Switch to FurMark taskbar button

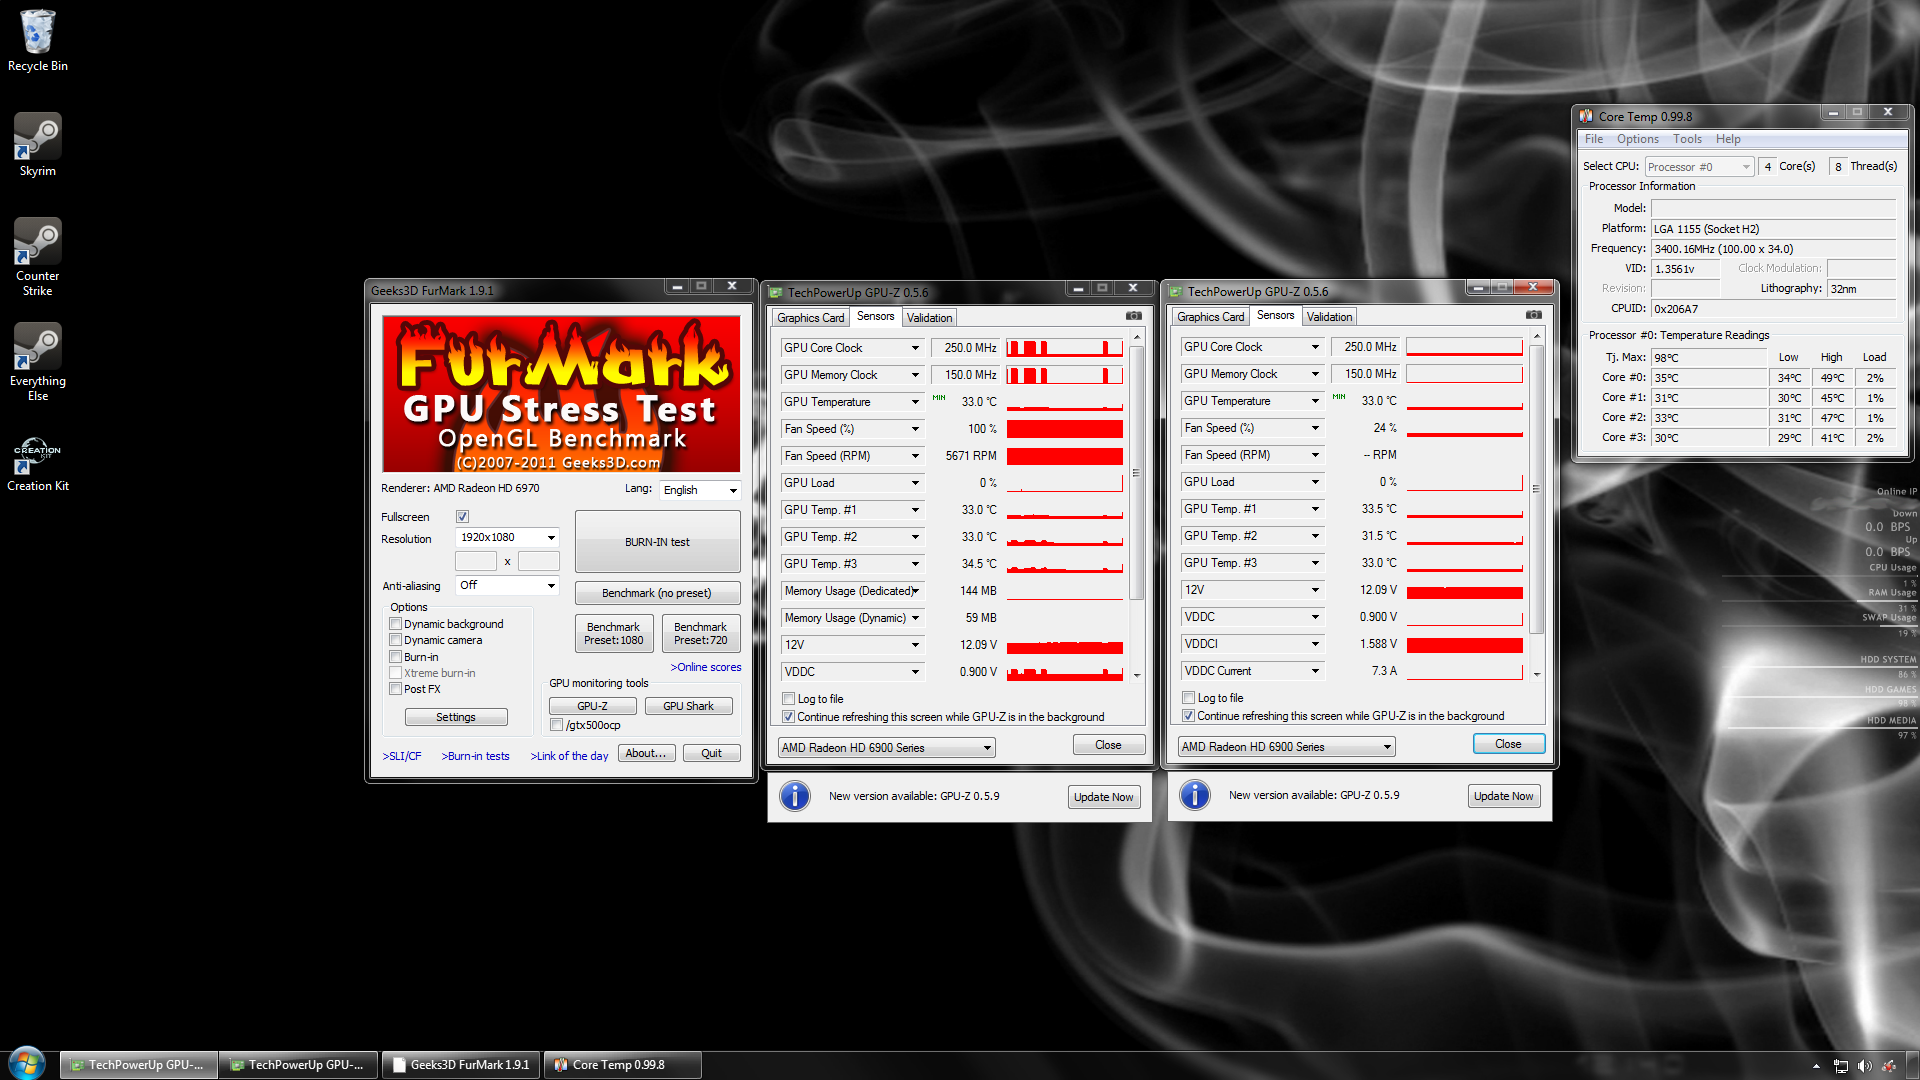click(460, 1065)
